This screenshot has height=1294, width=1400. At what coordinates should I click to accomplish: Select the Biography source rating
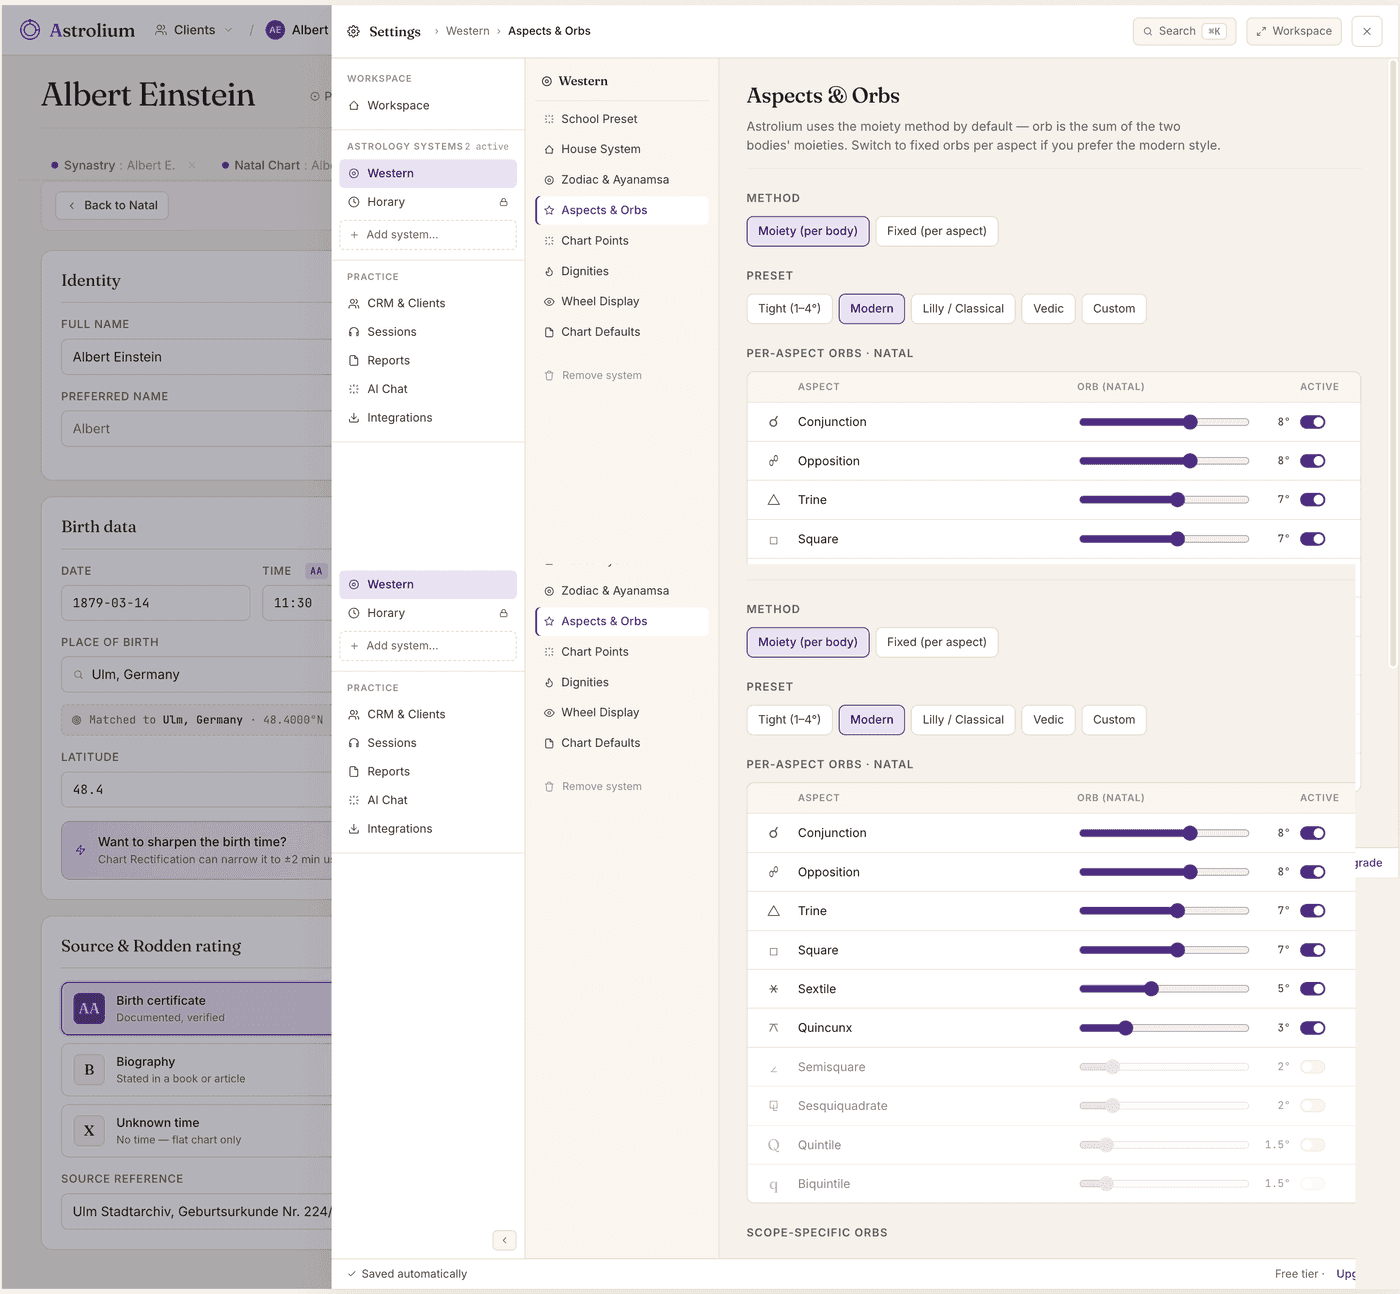coord(197,1070)
